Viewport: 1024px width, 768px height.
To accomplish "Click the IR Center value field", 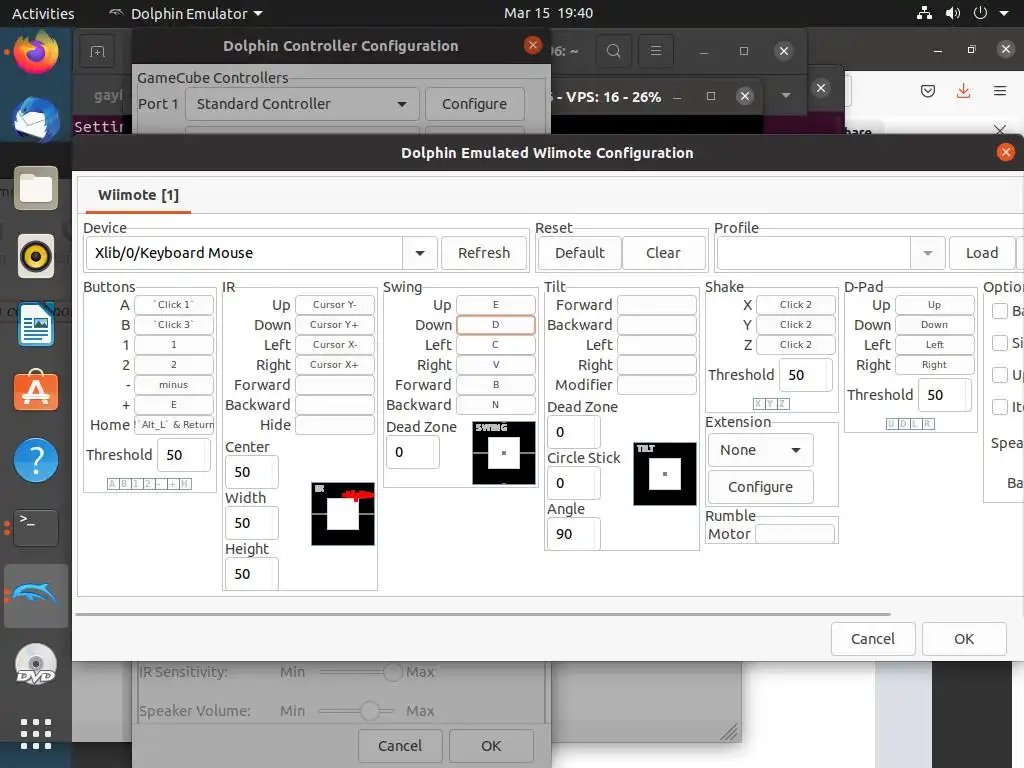I will click(x=251, y=472).
